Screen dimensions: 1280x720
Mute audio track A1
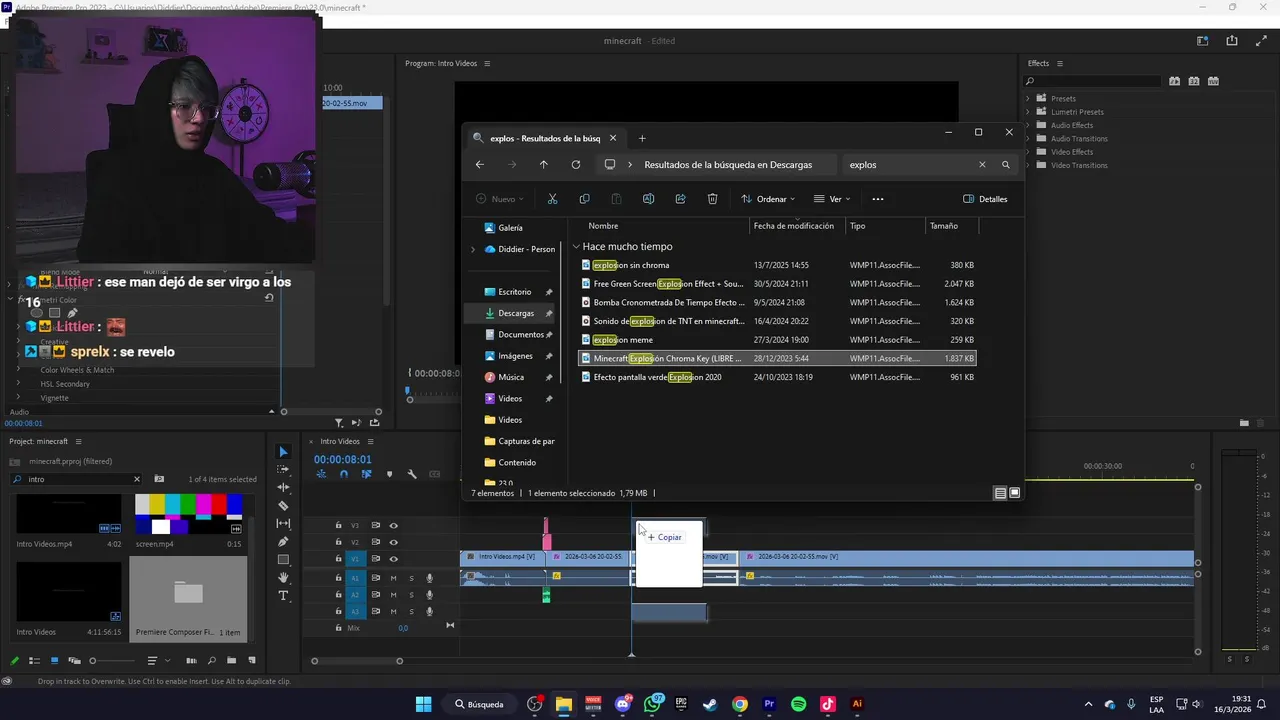point(393,578)
